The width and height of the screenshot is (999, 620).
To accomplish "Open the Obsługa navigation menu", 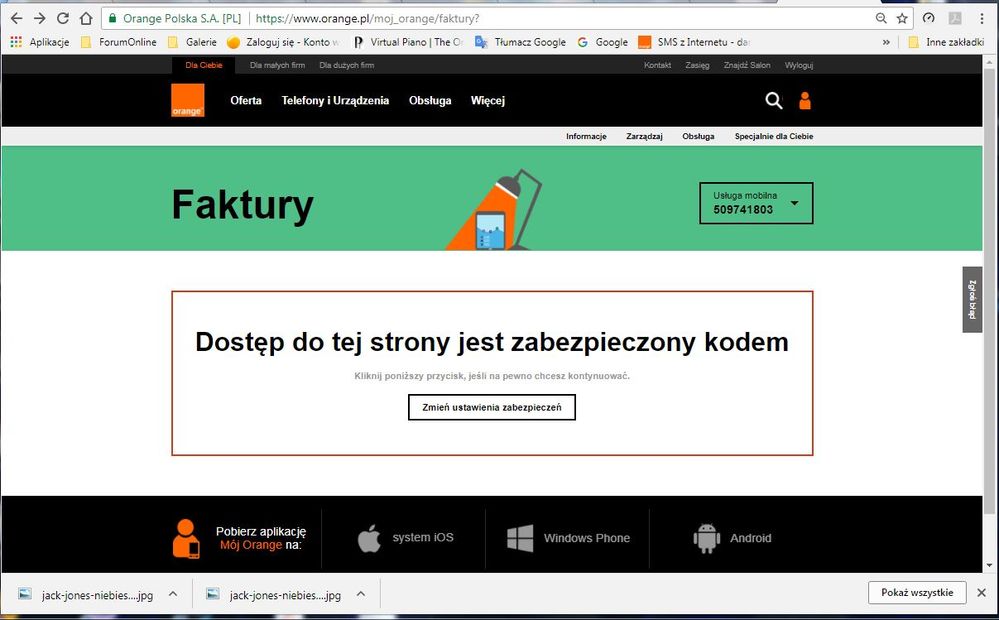I will [429, 101].
